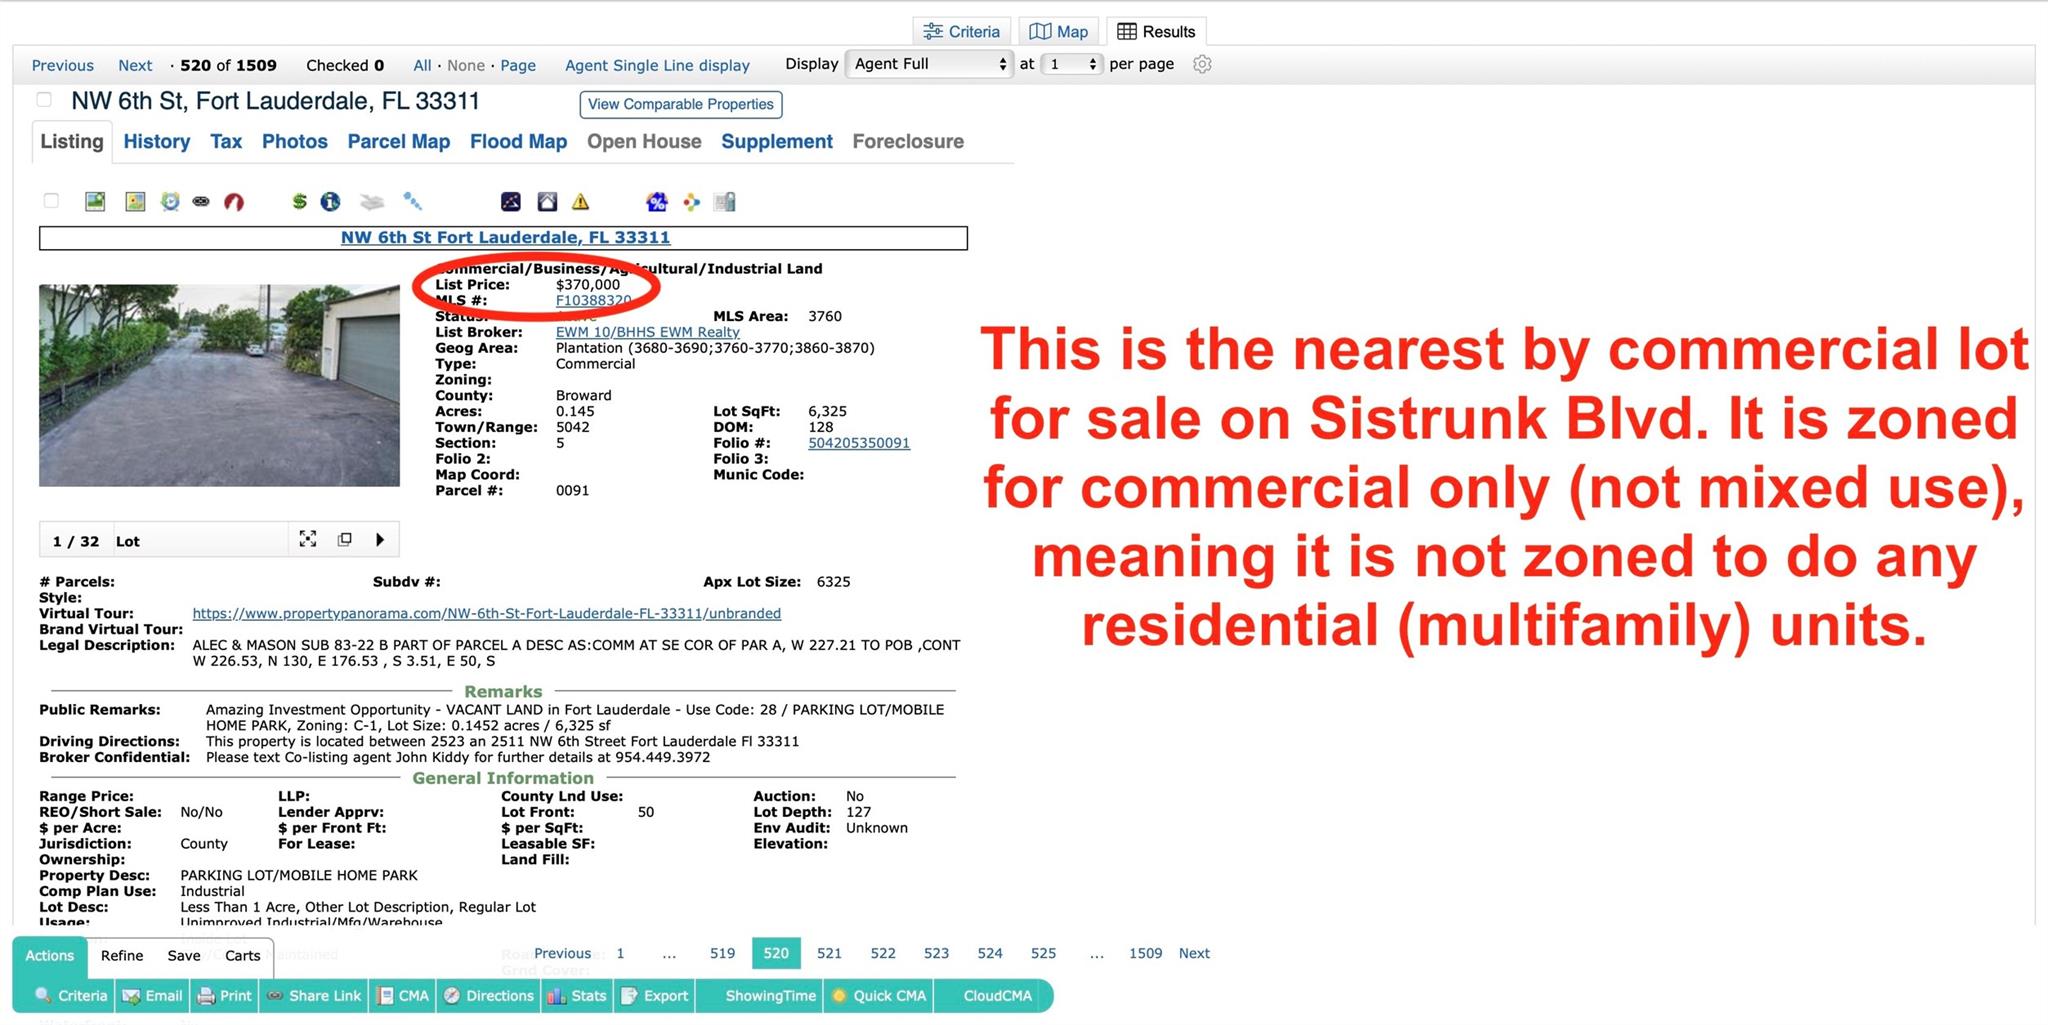Play the photo slideshow
Screen dimensions: 2048x1025
coord(380,540)
